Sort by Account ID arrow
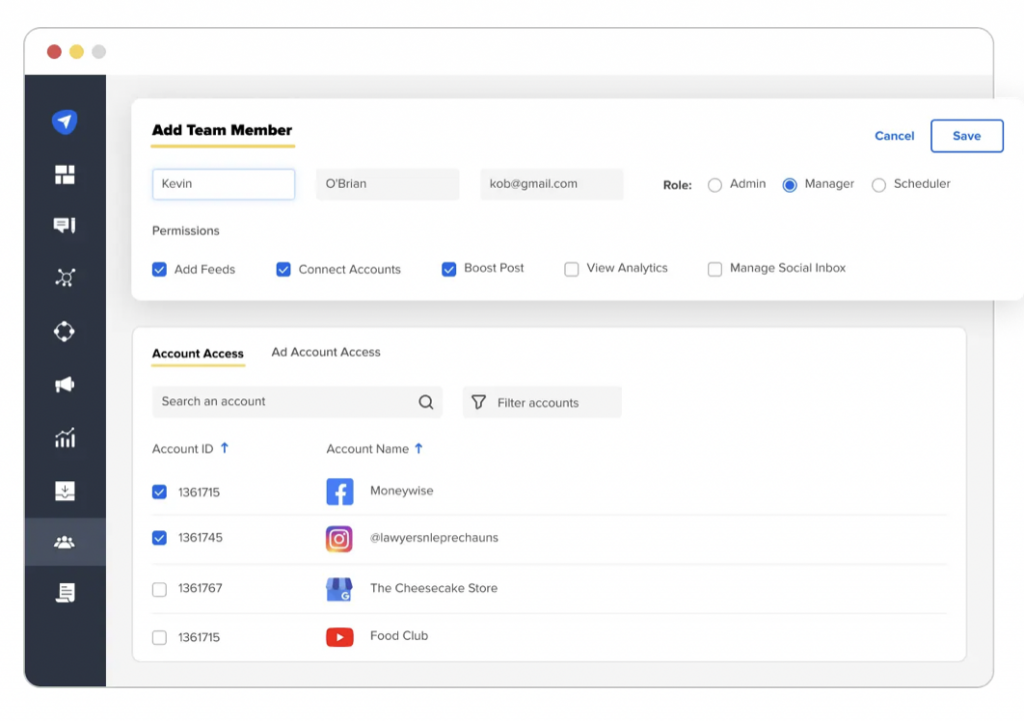 [224, 449]
